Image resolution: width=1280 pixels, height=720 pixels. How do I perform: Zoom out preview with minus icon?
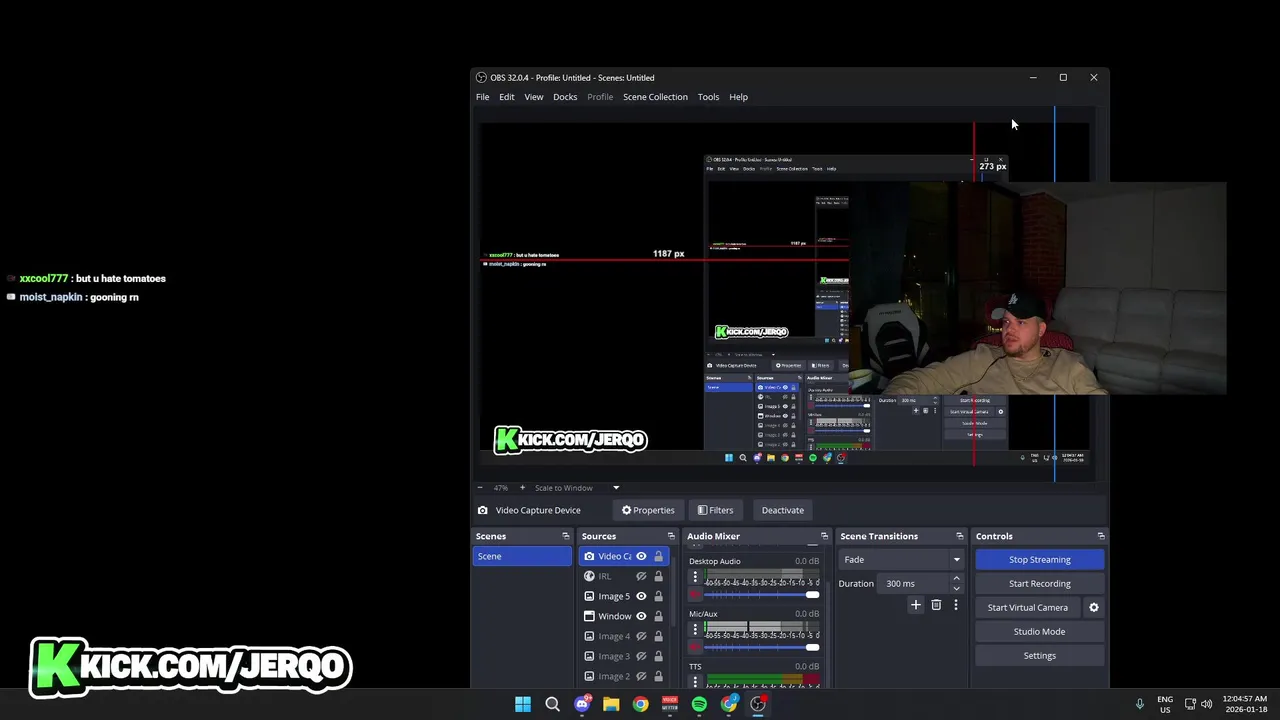click(480, 488)
